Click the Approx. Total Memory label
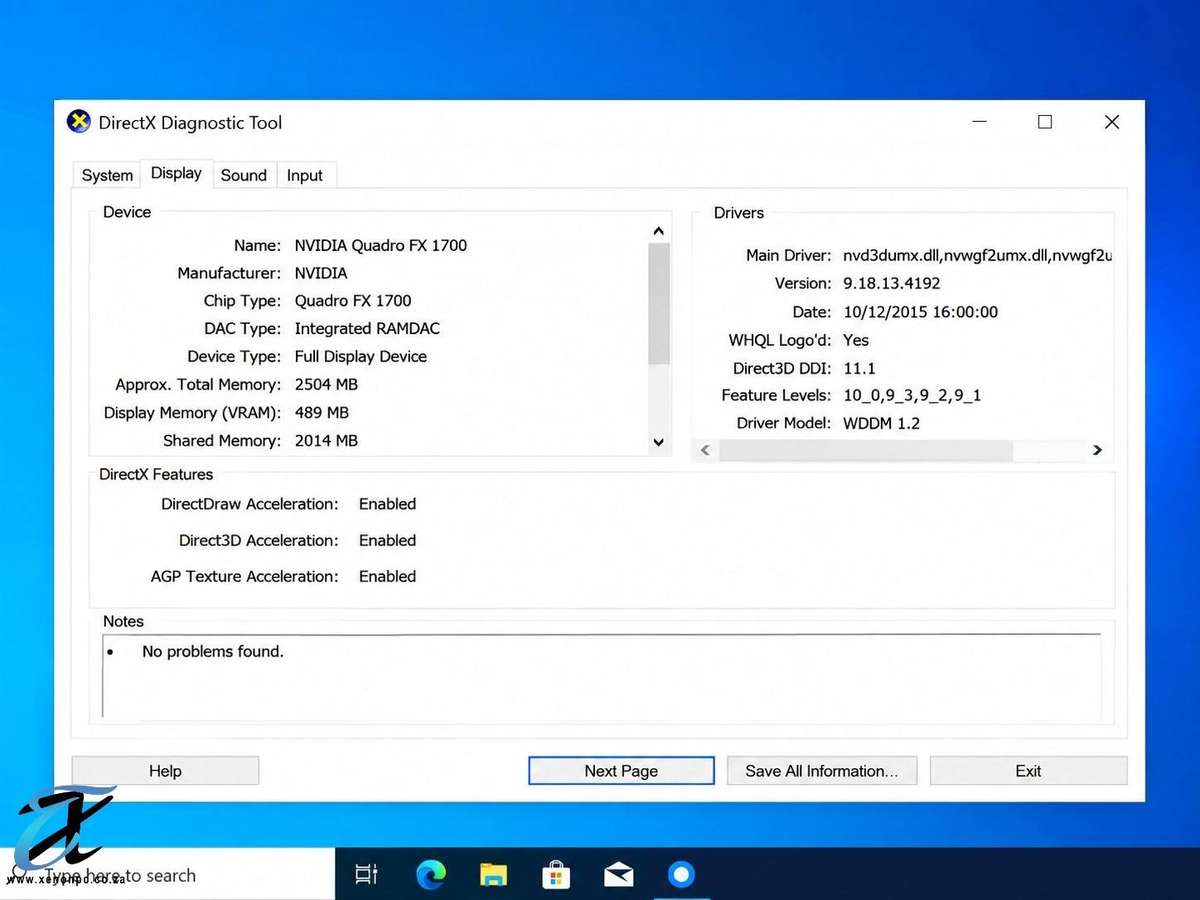Screen dimensions: 1200x900 click(x=198, y=385)
